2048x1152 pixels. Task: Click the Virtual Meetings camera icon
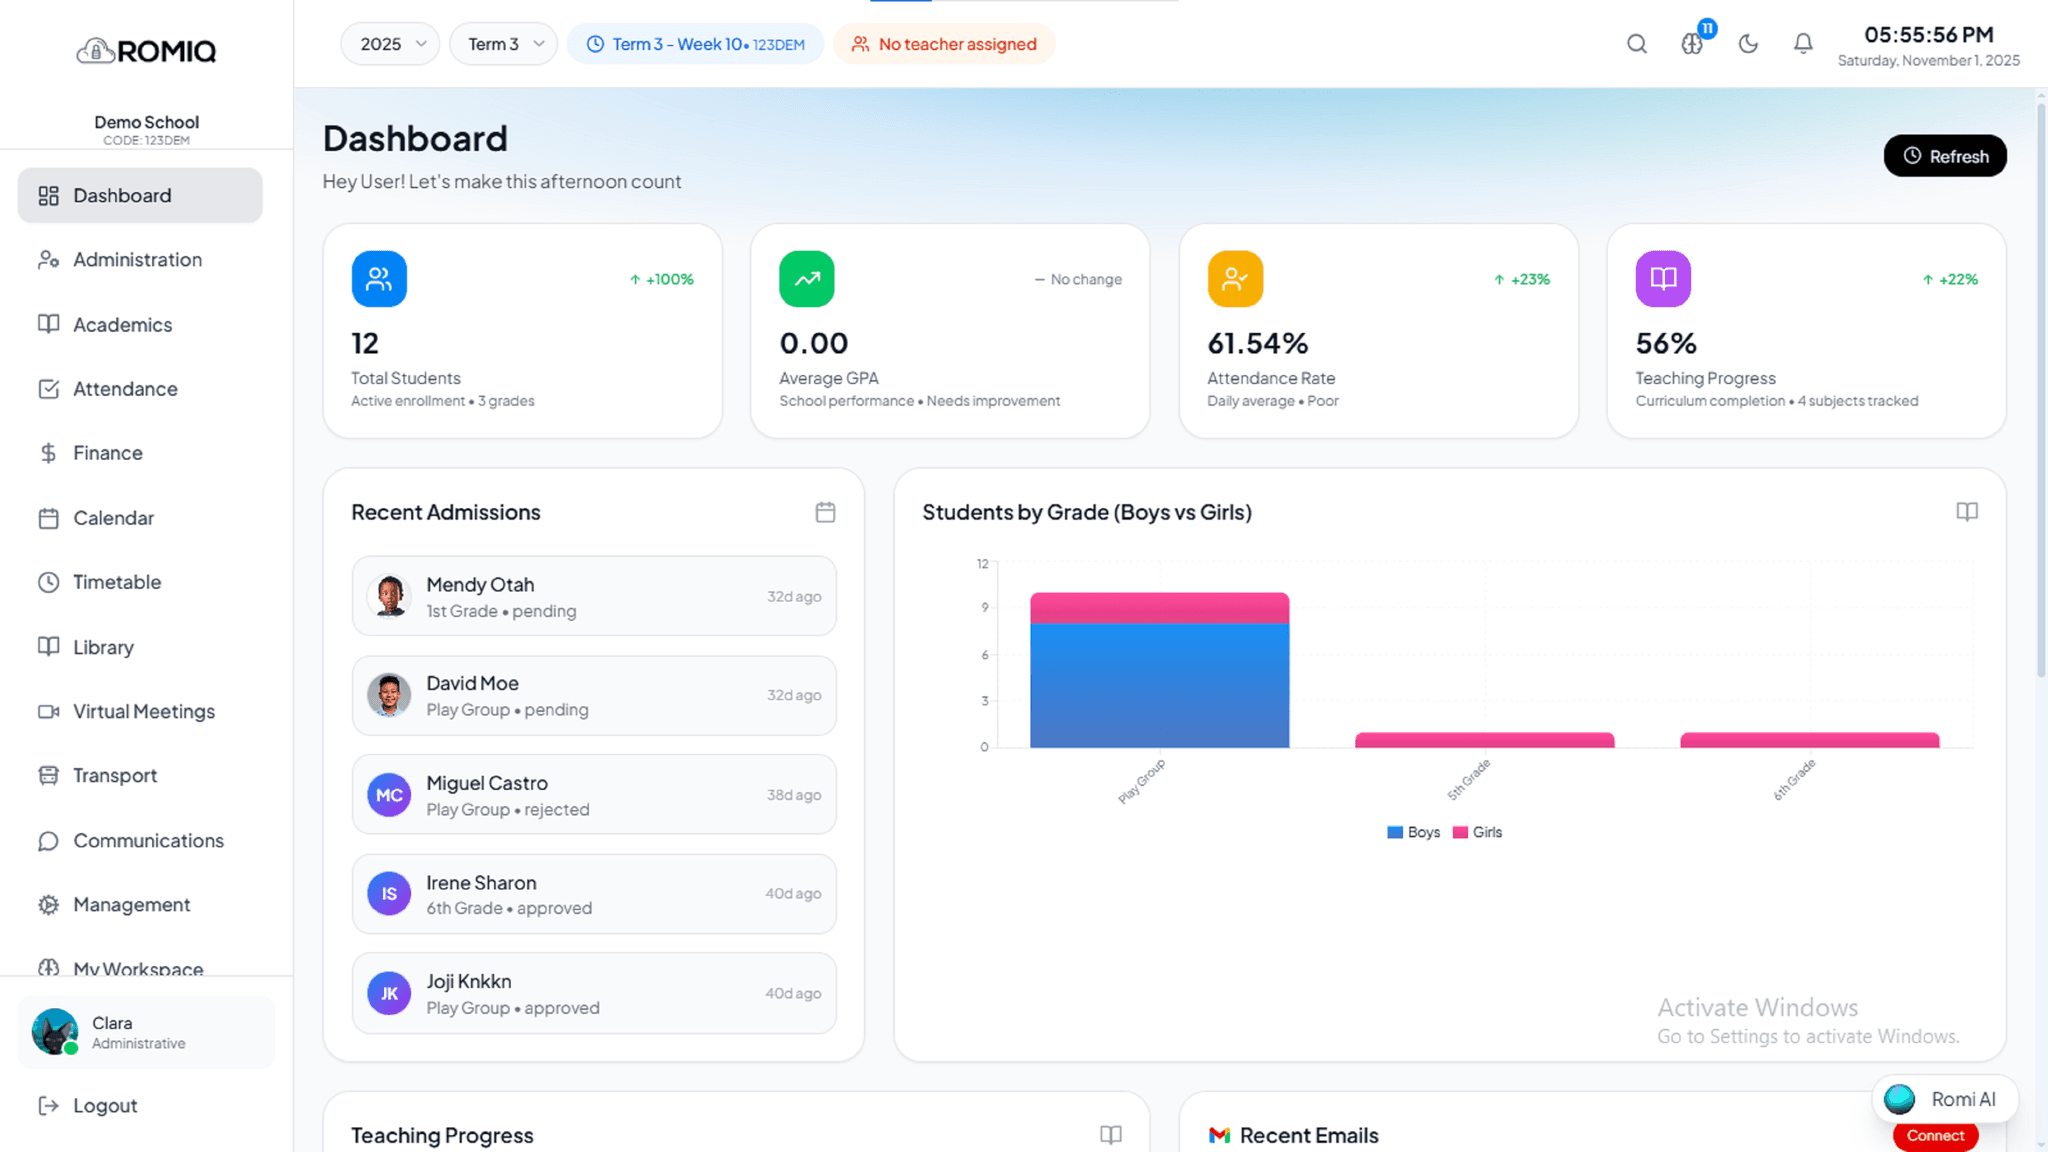(x=48, y=710)
